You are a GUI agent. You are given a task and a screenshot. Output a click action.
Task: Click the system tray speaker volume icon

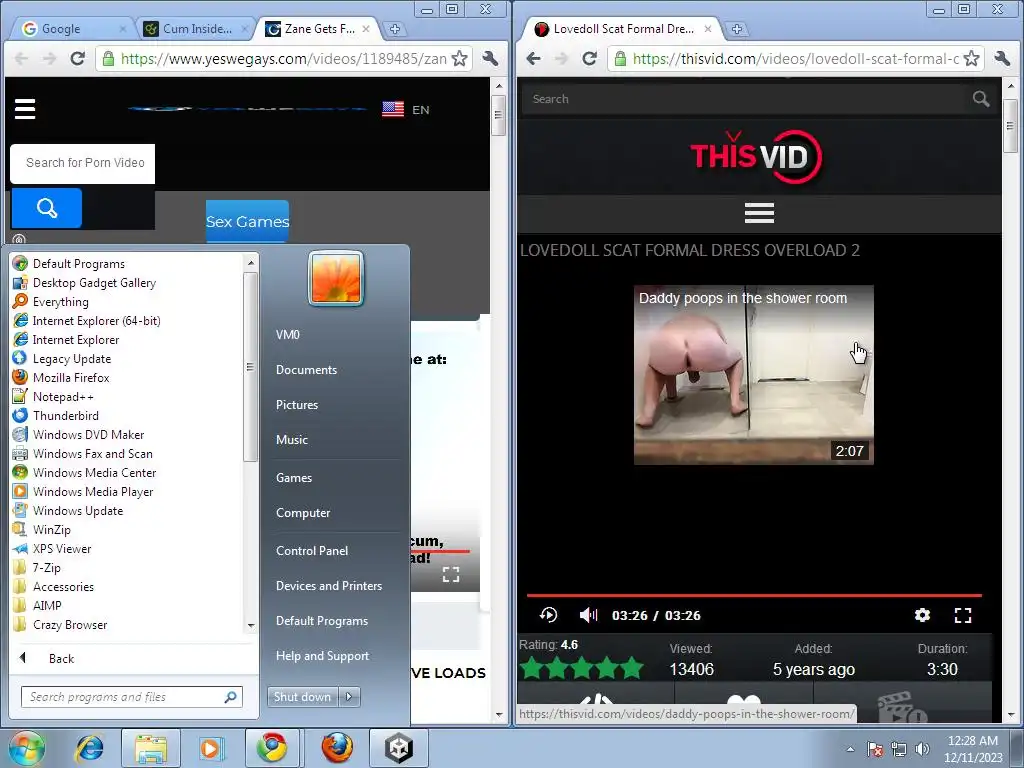[922, 749]
